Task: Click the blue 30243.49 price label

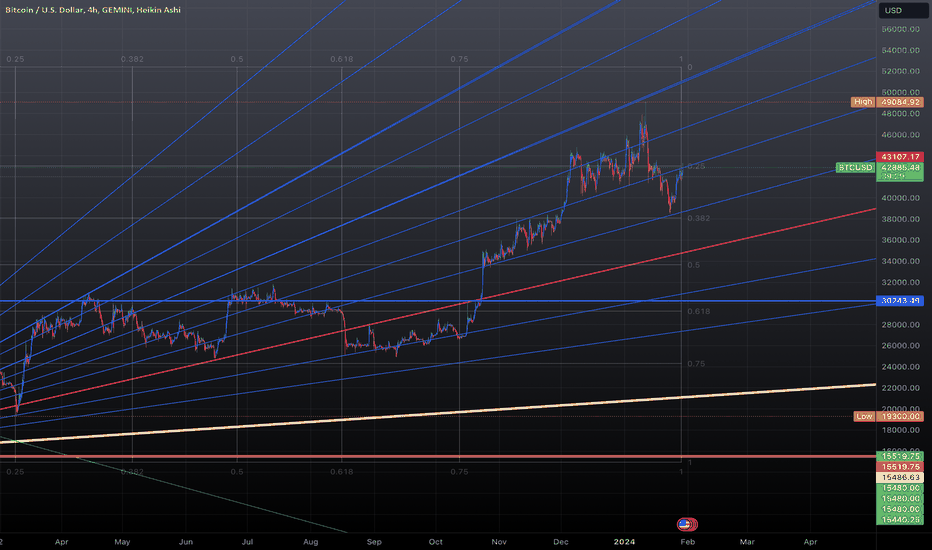Action: tap(900, 301)
